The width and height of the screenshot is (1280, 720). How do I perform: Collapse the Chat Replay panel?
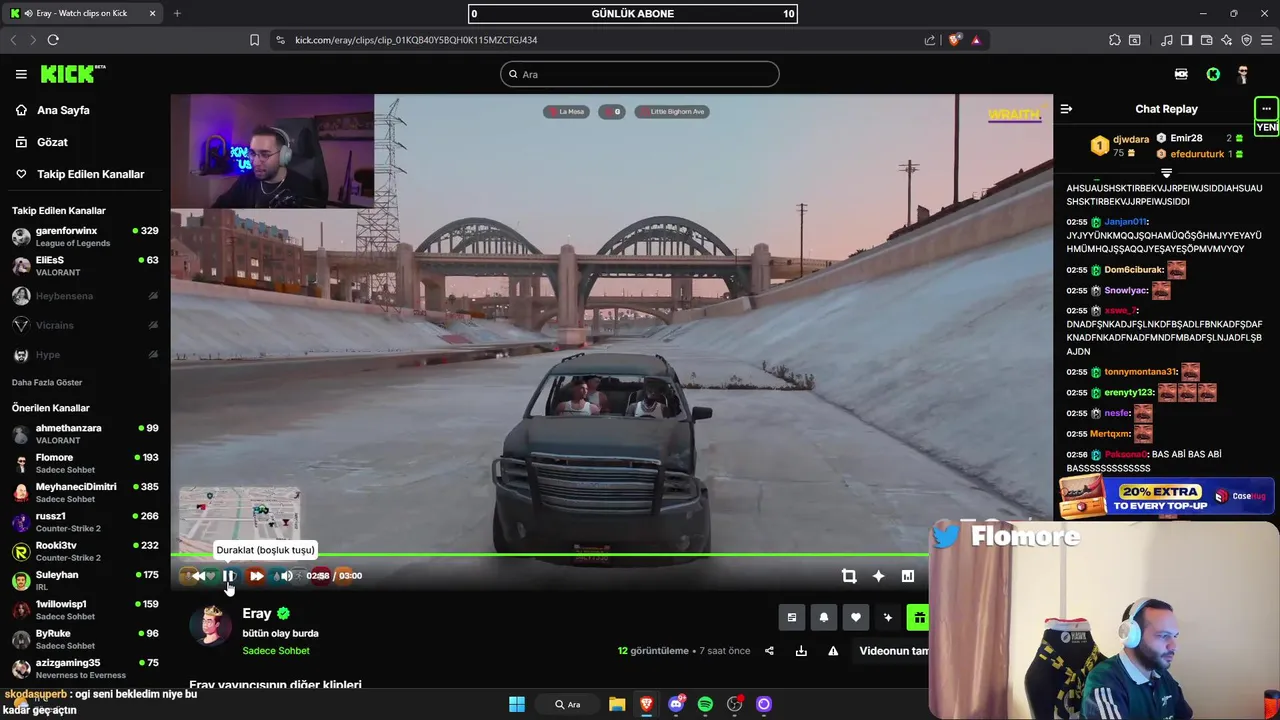click(x=1066, y=109)
